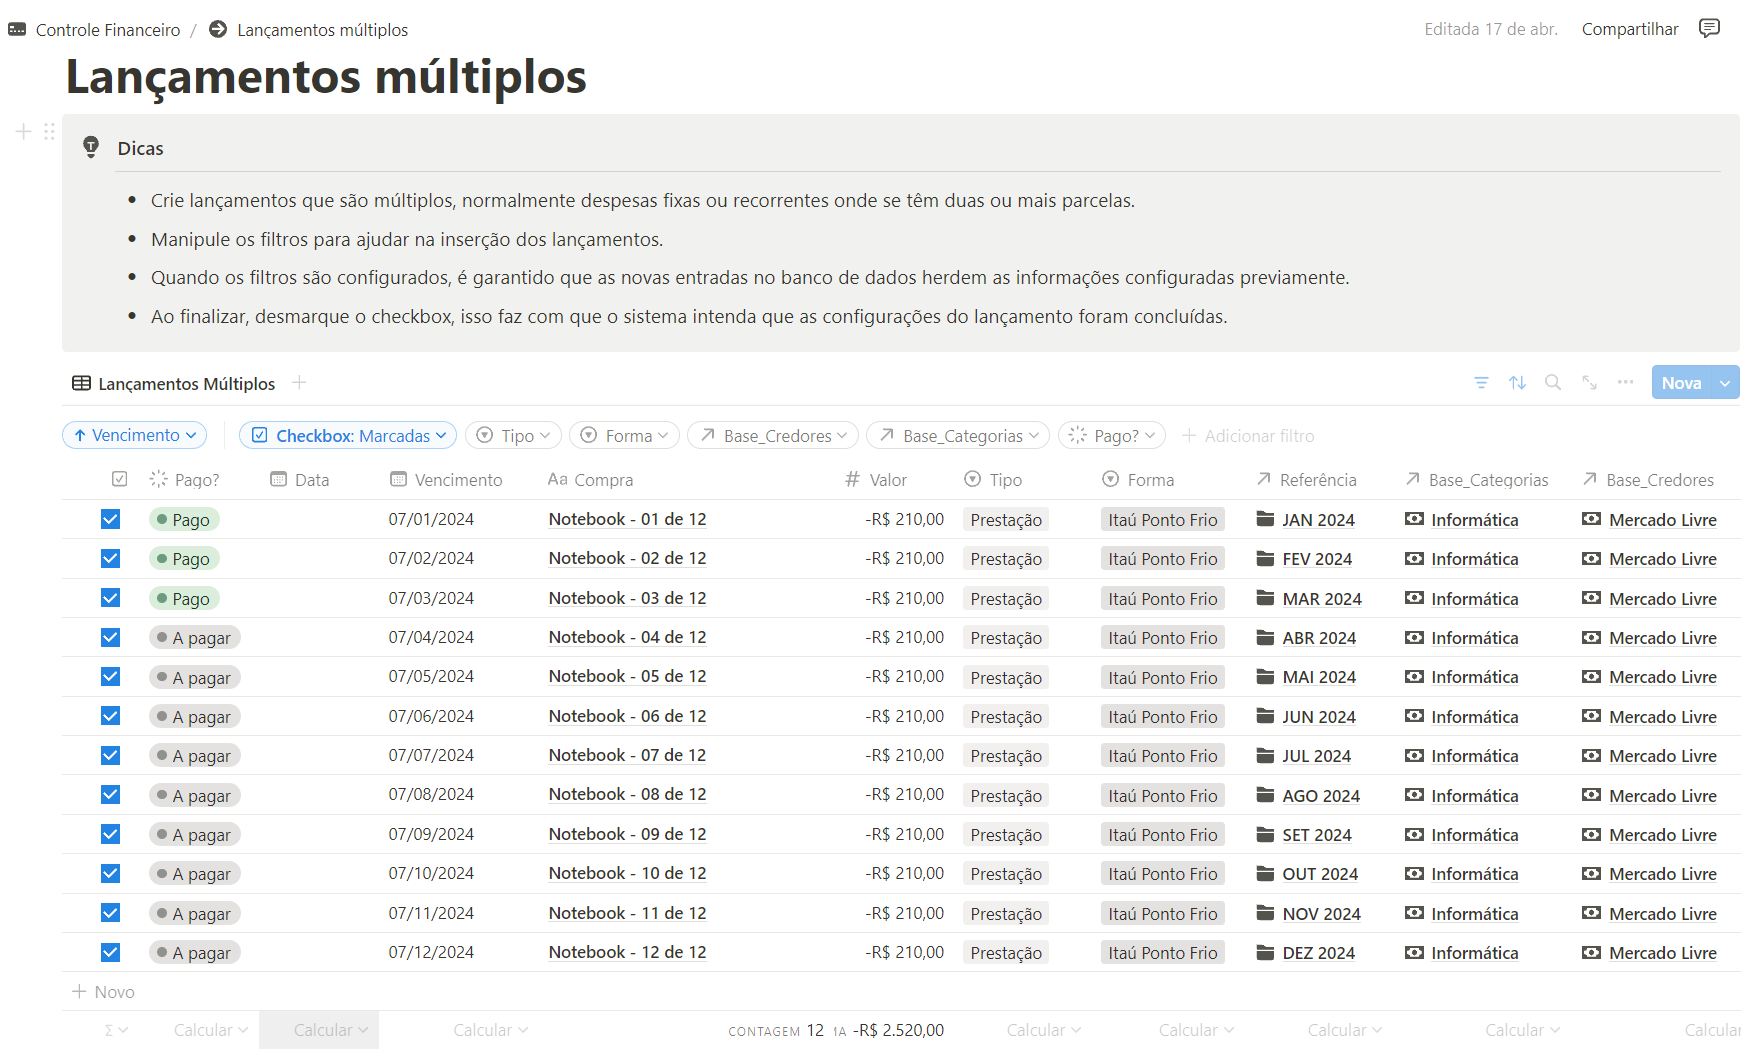The image size is (1741, 1049).
Task: Click the plus icon to add a view
Action: pos(299,383)
